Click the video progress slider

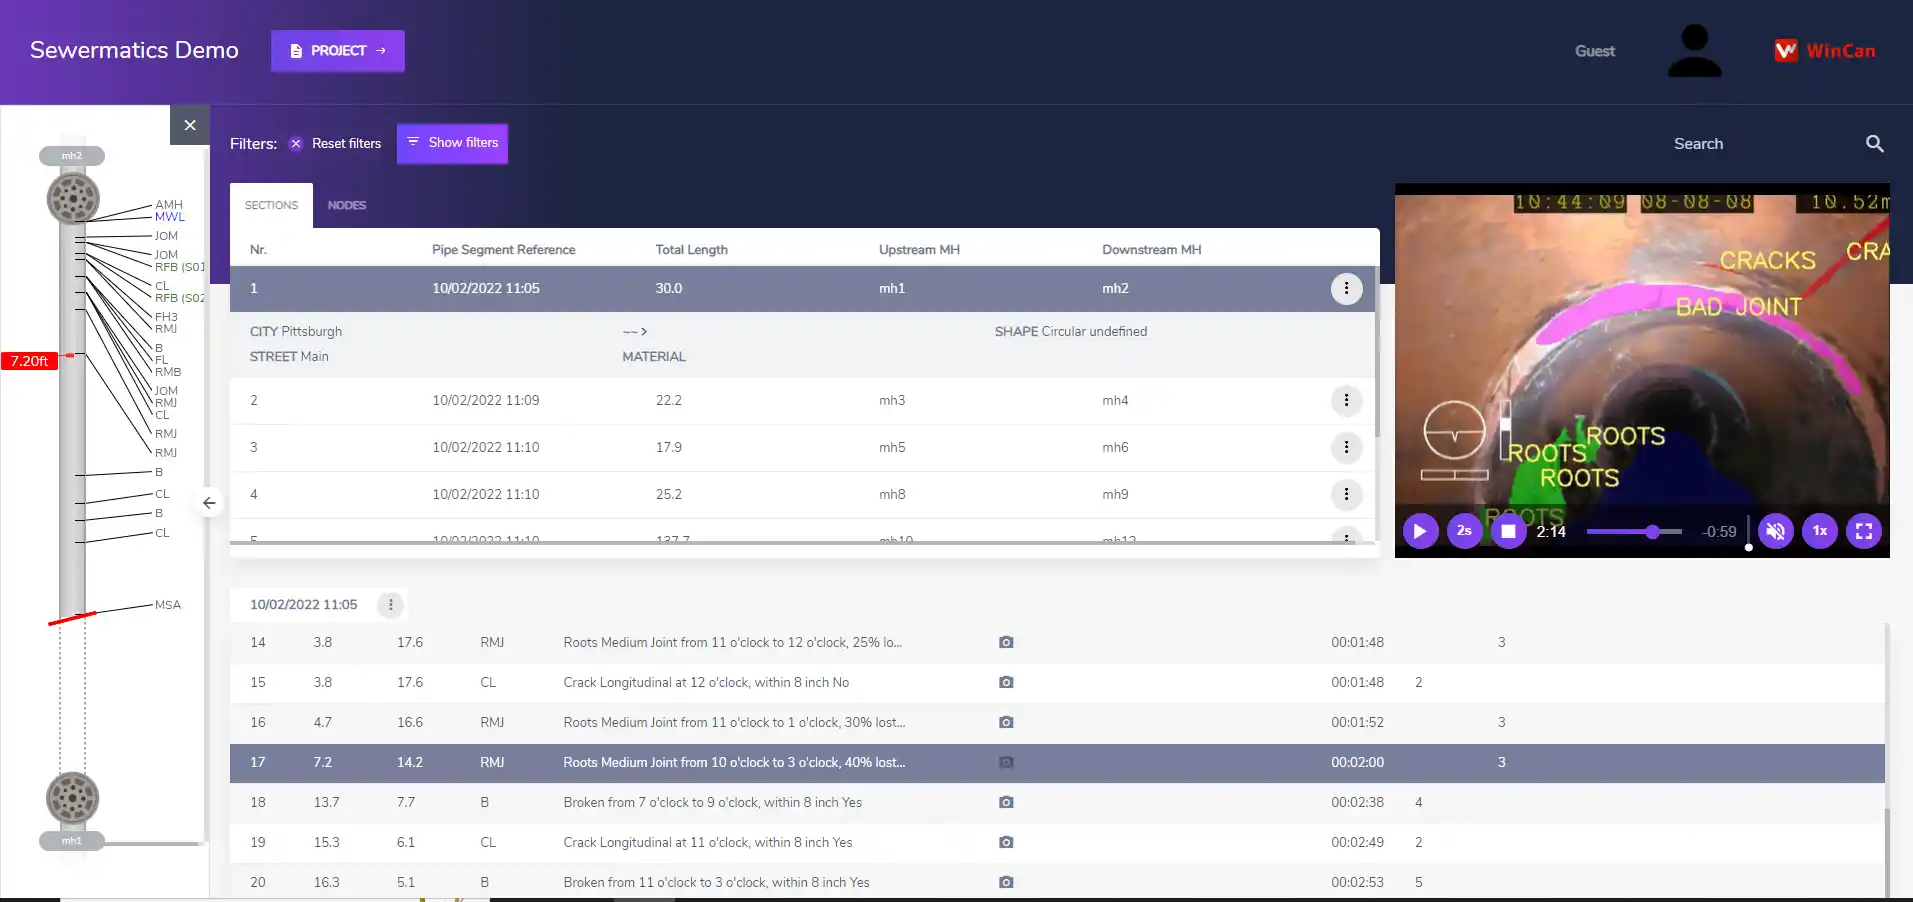tap(1634, 532)
